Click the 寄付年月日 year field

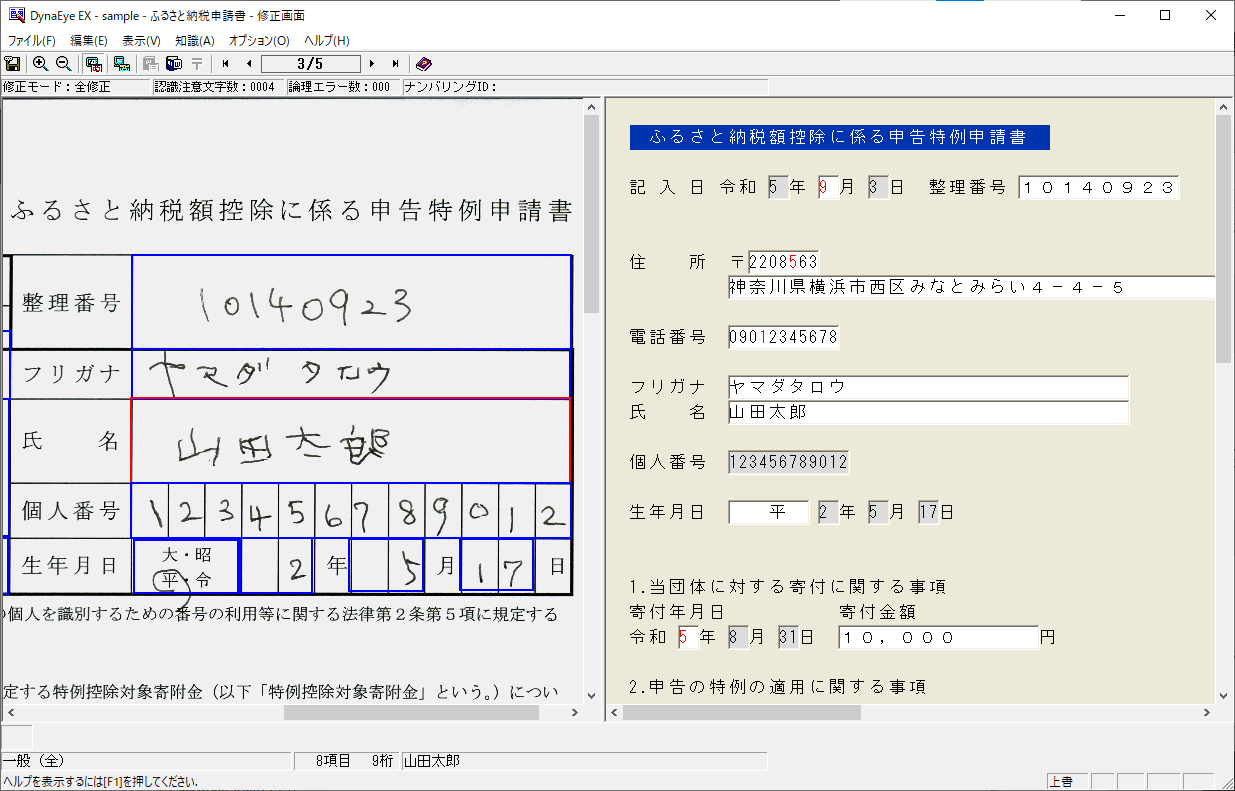pyautogui.click(x=688, y=637)
